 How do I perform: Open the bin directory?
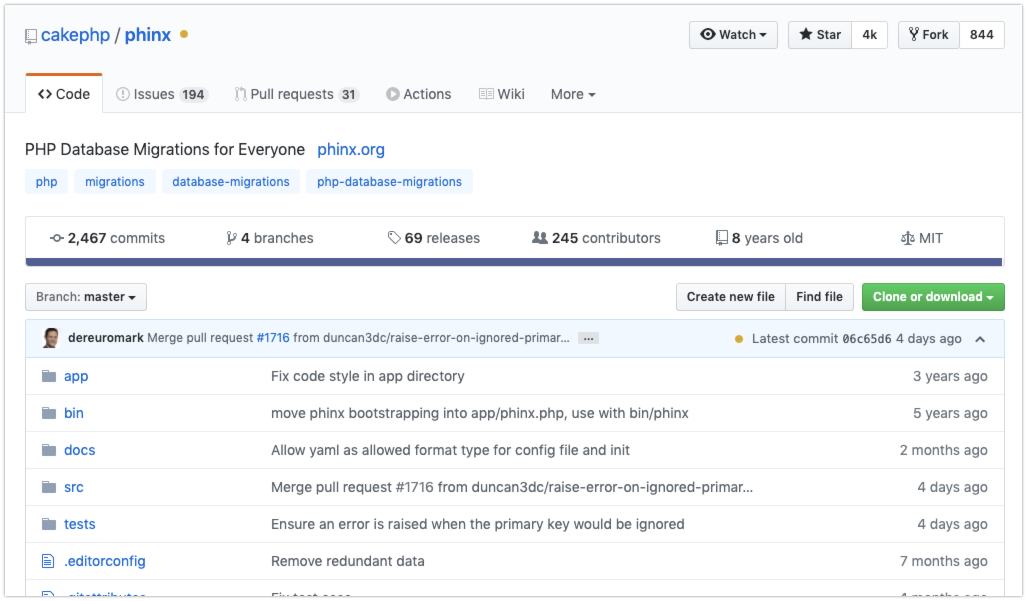74,413
